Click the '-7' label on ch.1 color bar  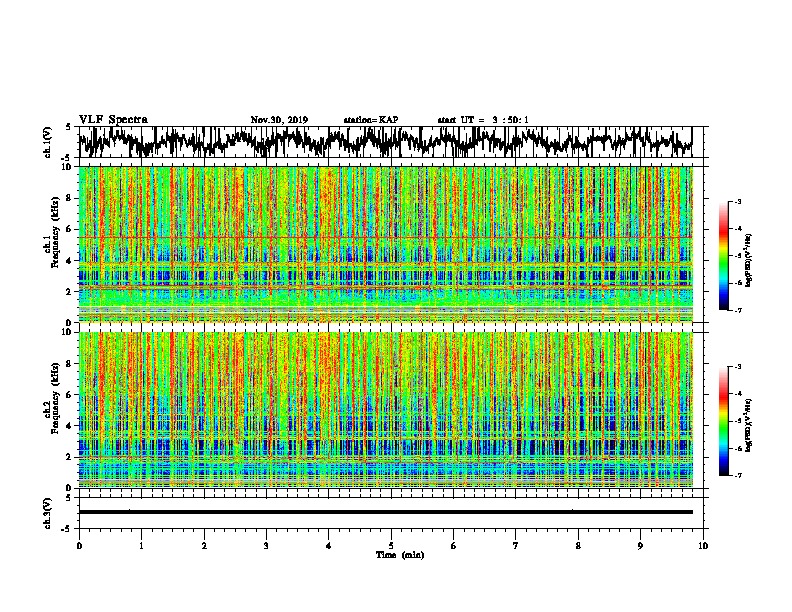click(737, 310)
